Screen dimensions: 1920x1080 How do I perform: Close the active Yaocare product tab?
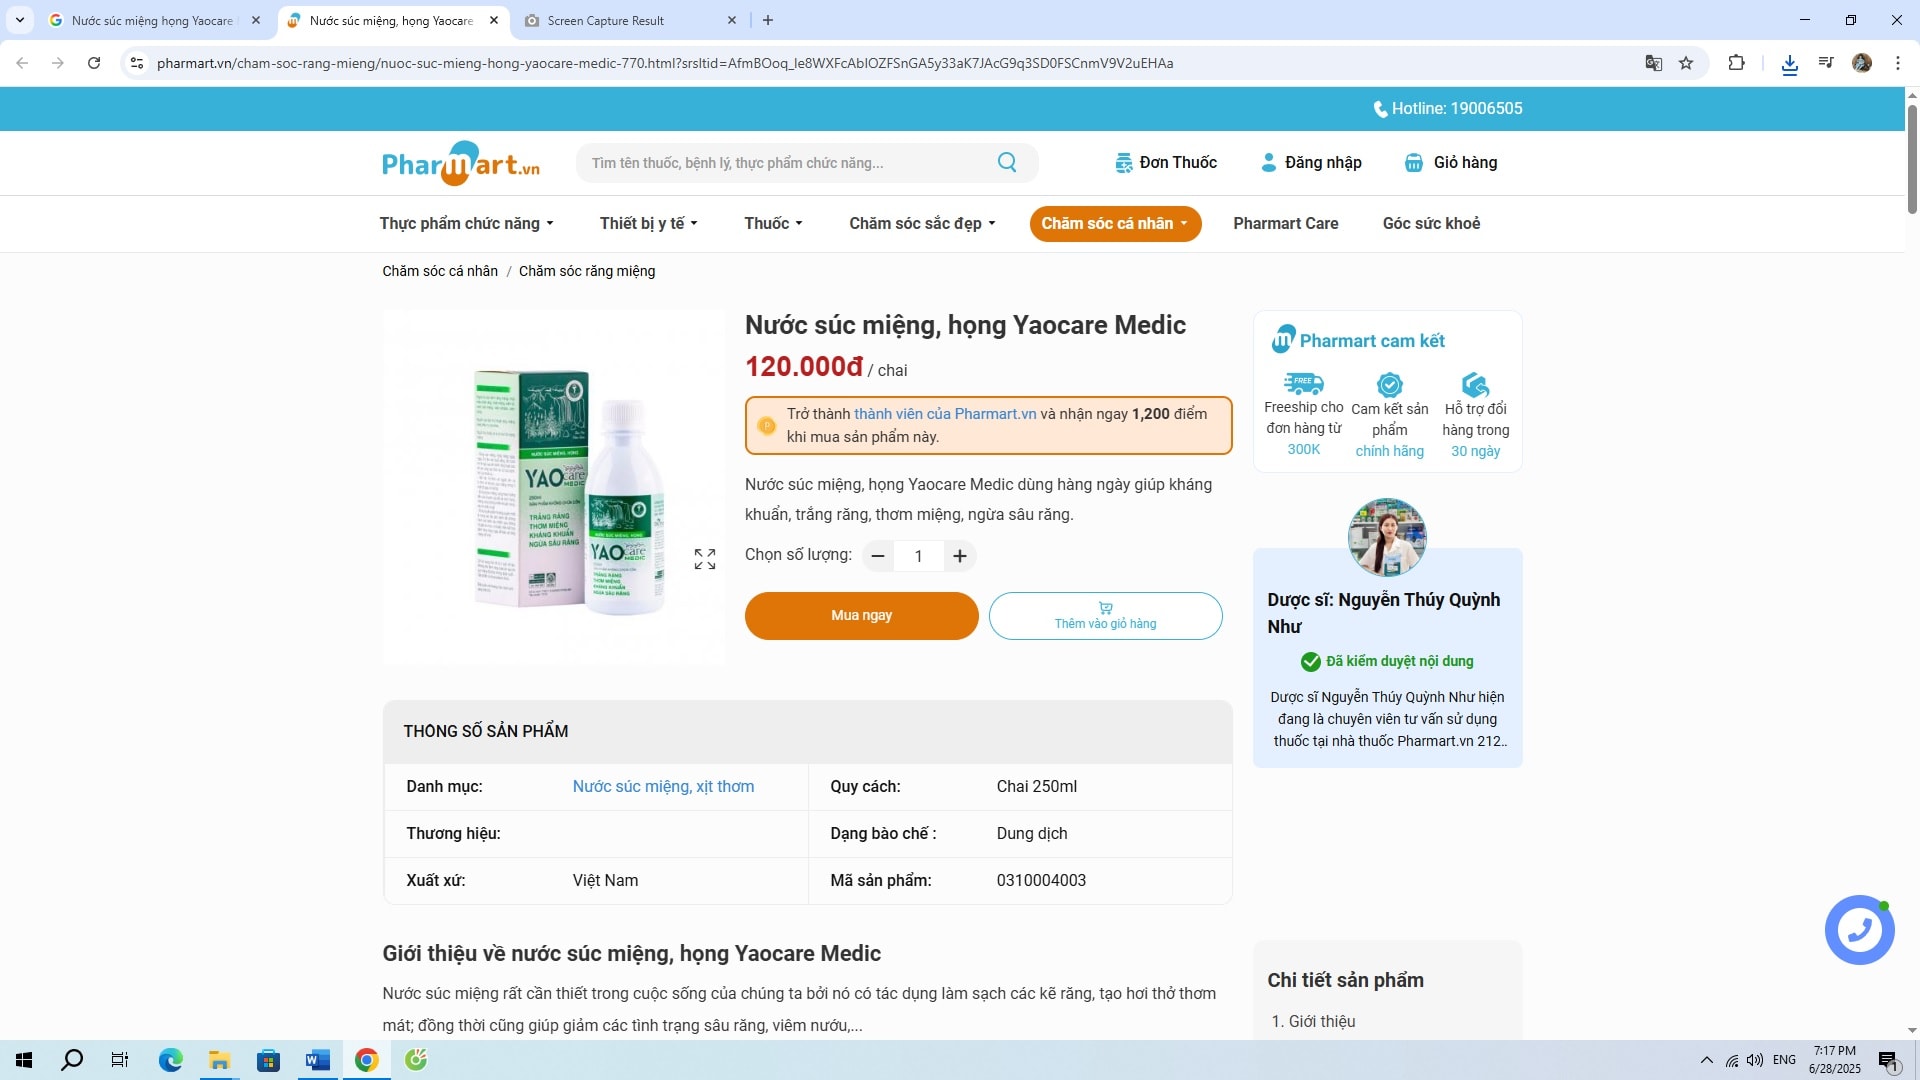tap(494, 20)
